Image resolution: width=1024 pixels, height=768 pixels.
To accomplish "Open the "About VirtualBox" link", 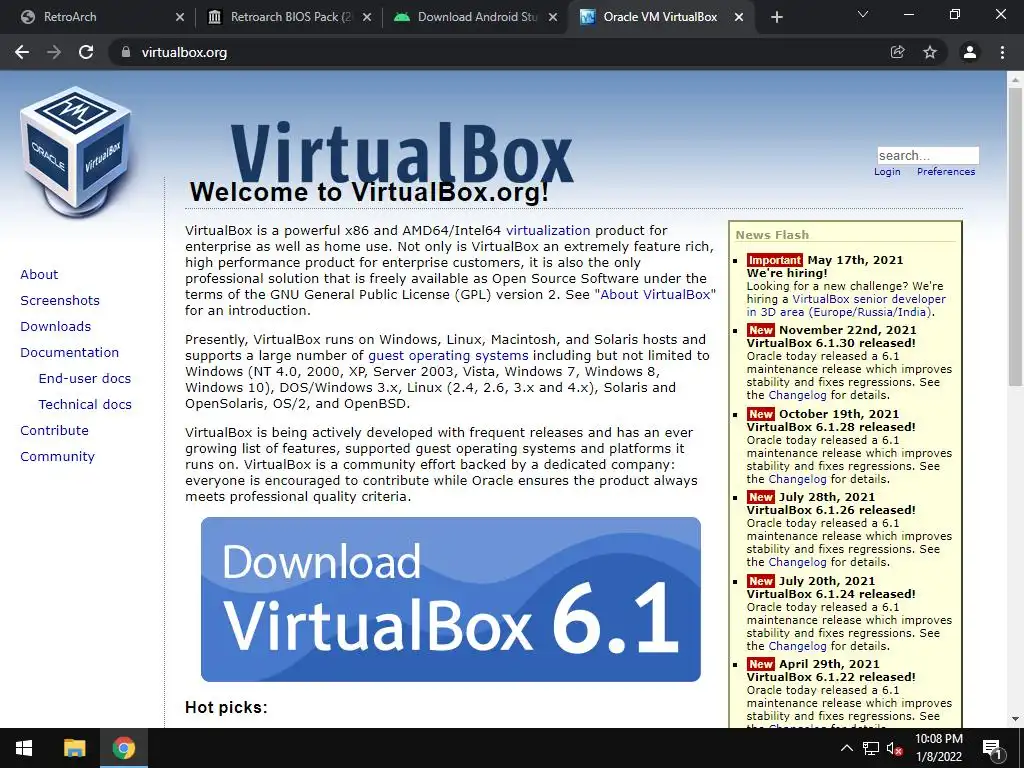I will (x=655, y=295).
